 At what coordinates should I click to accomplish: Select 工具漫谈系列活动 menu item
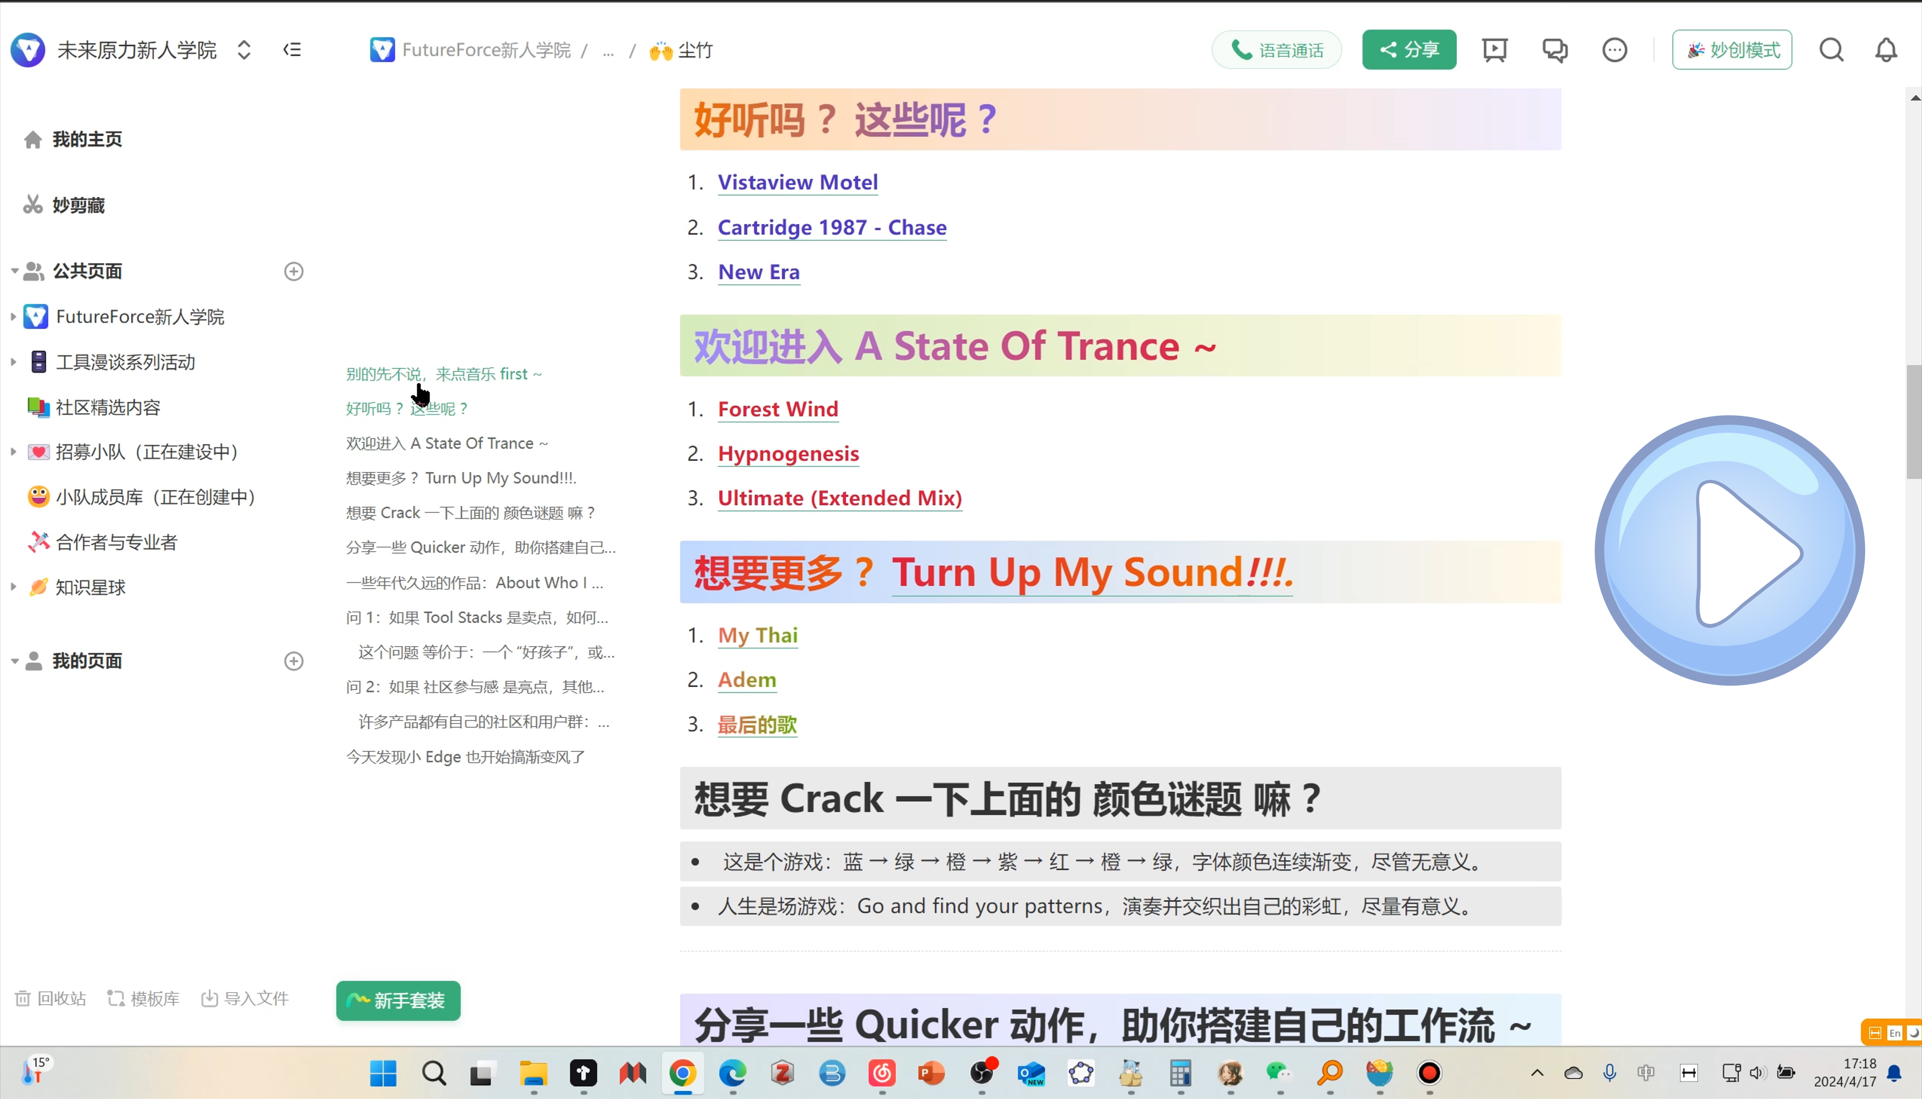(124, 361)
